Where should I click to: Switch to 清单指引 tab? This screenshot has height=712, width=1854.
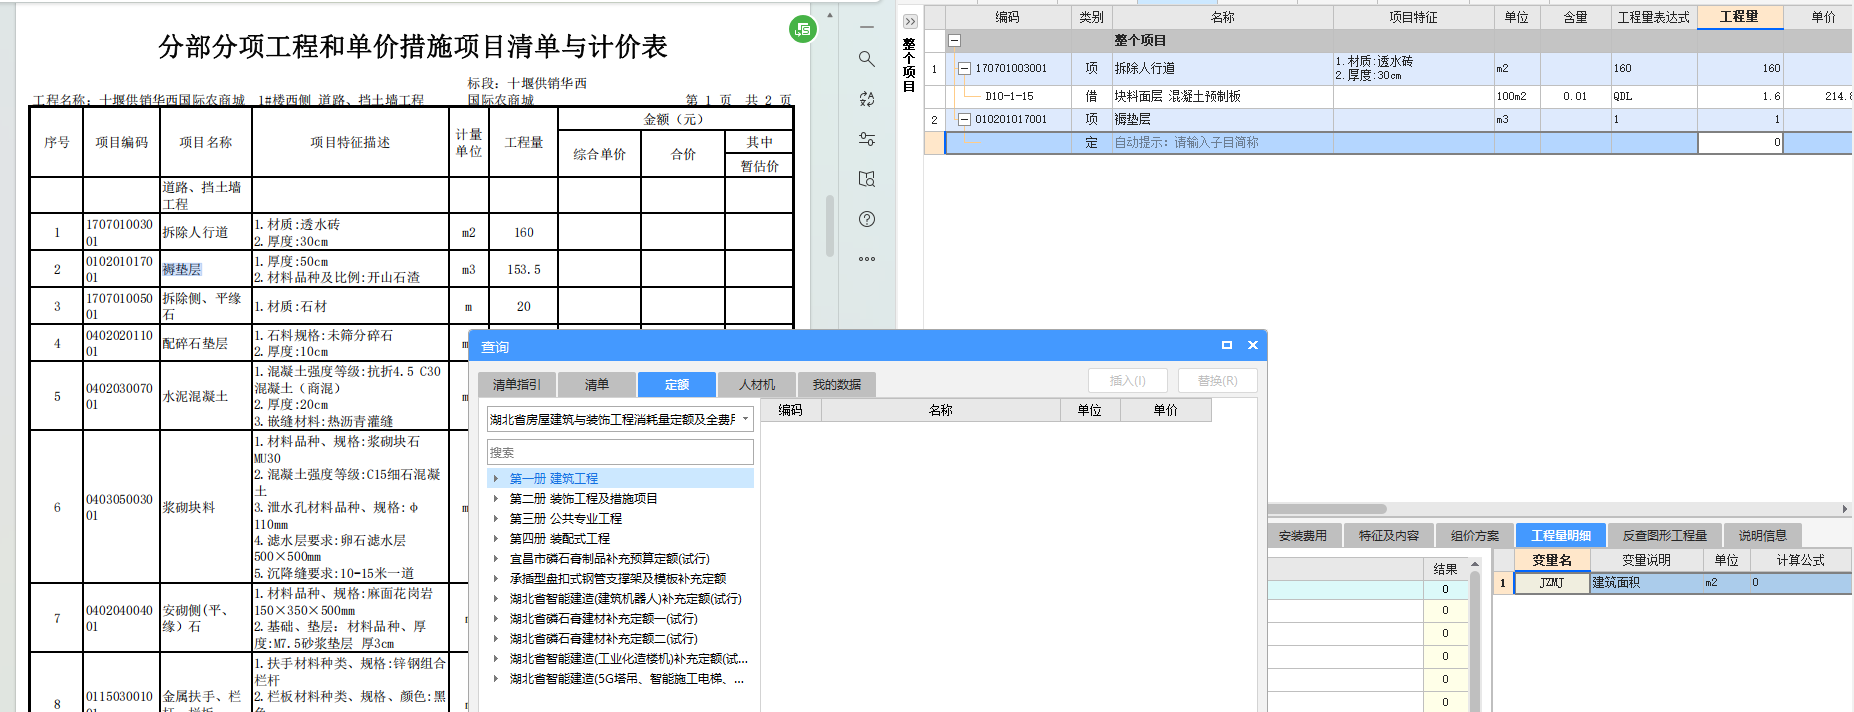516,384
